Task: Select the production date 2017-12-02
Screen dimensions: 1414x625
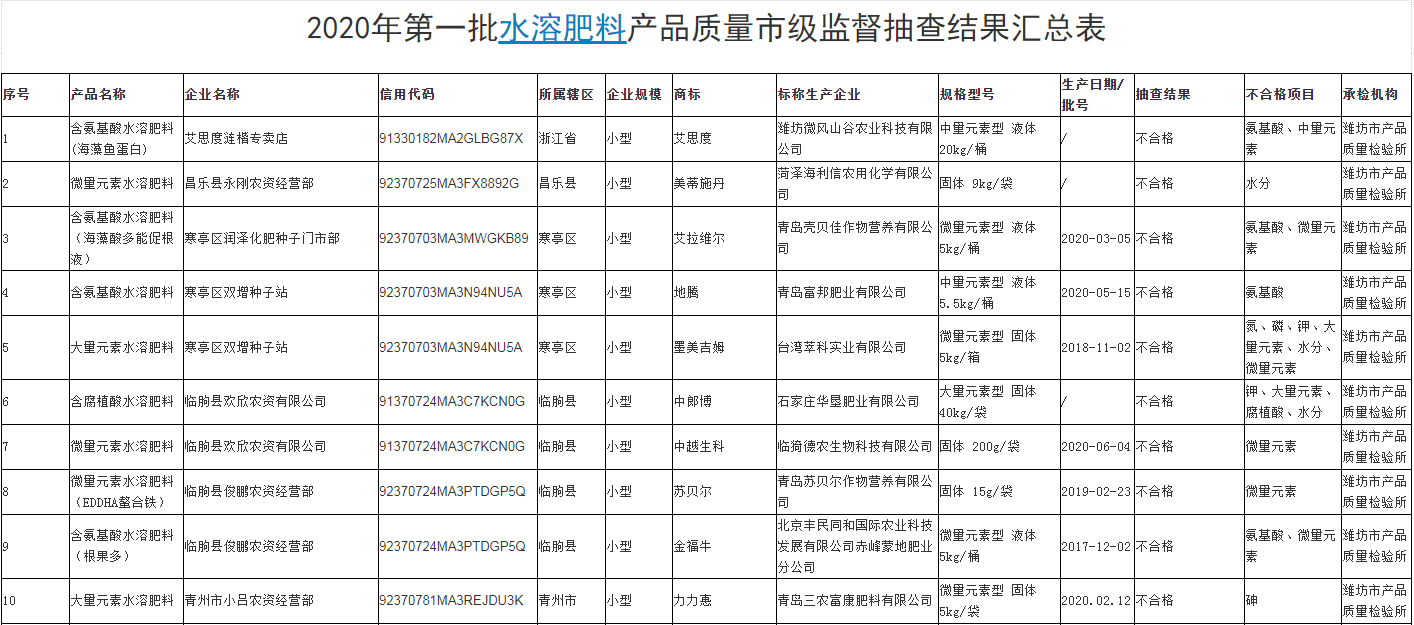Action: click(x=1096, y=546)
